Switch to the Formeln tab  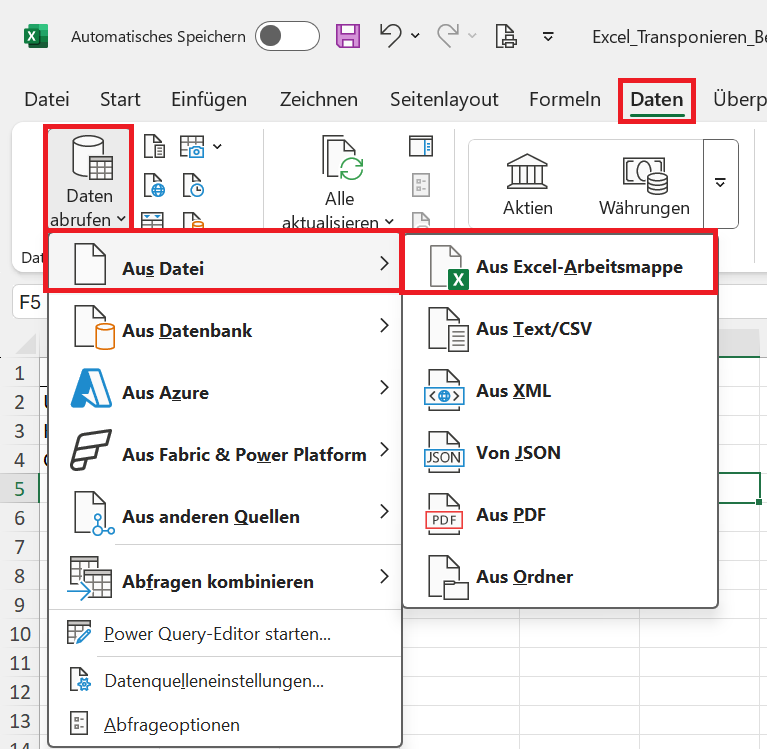tap(564, 99)
